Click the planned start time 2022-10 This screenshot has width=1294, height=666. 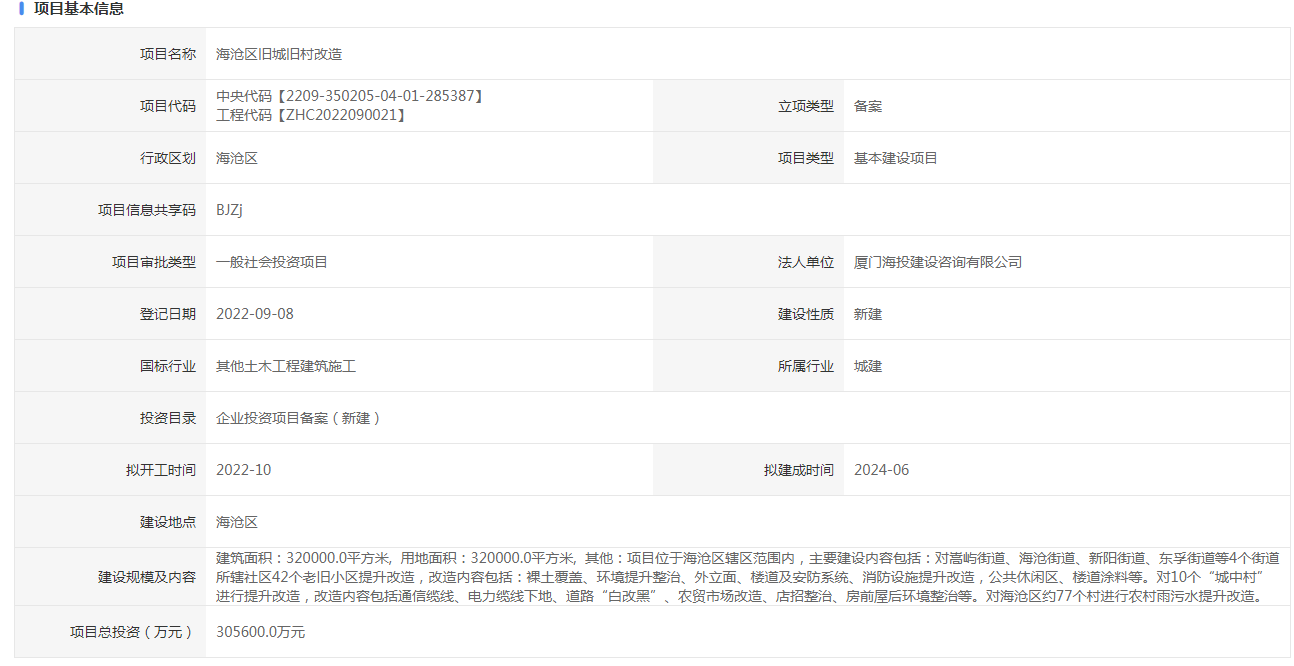click(243, 470)
